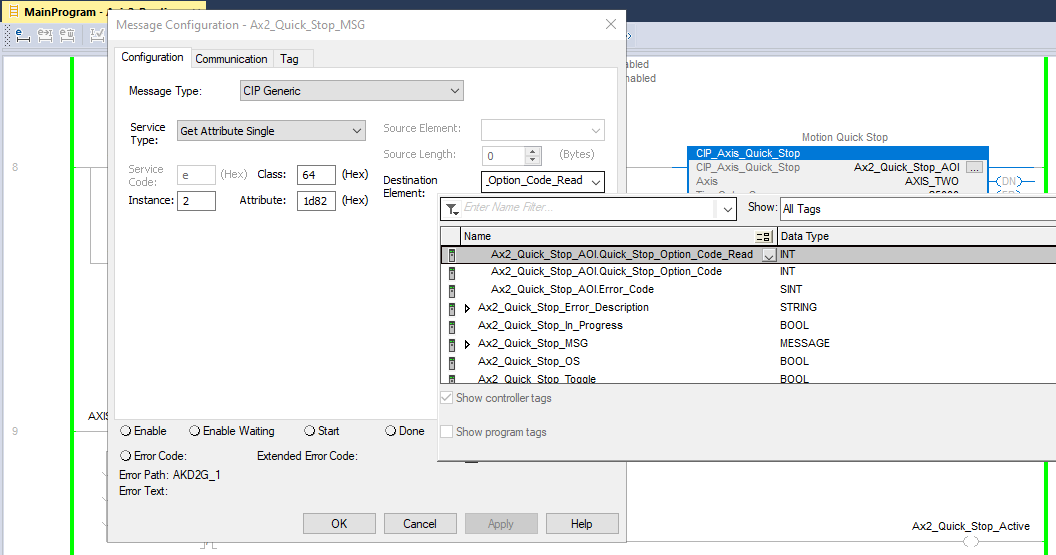The width and height of the screenshot is (1056, 555).
Task: Click the Start status indicator
Action: (309, 430)
